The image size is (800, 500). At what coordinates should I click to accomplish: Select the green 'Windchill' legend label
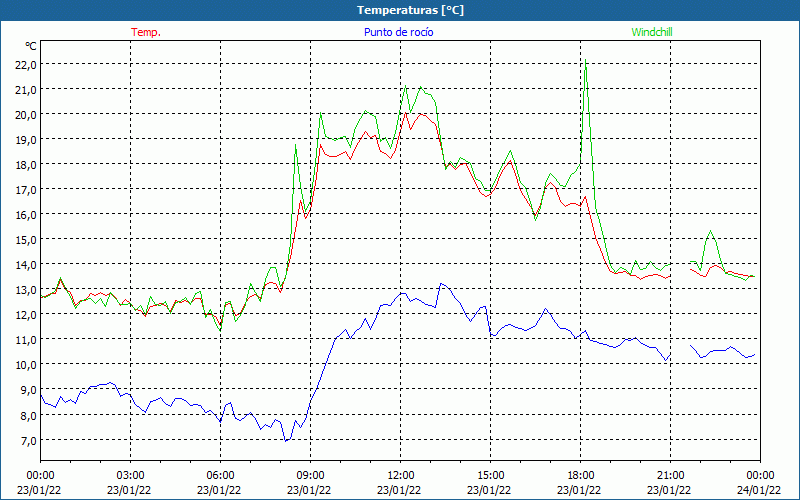652,32
